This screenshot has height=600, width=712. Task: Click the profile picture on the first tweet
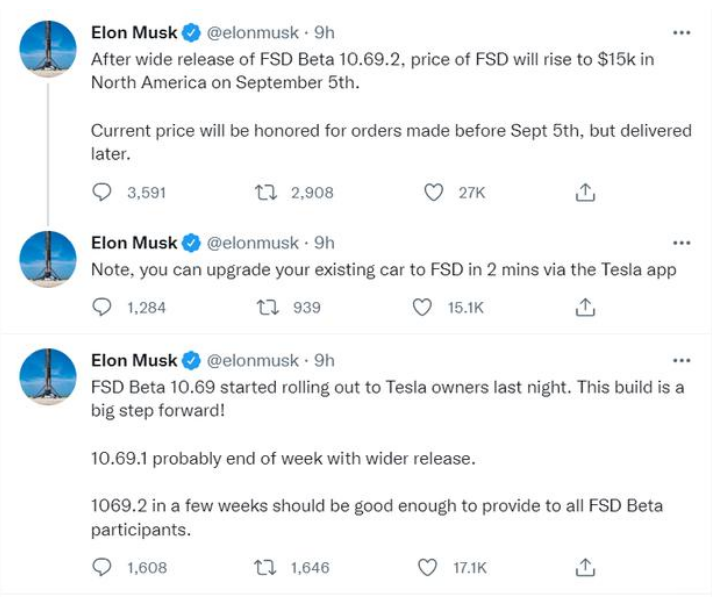pyautogui.click(x=48, y=49)
